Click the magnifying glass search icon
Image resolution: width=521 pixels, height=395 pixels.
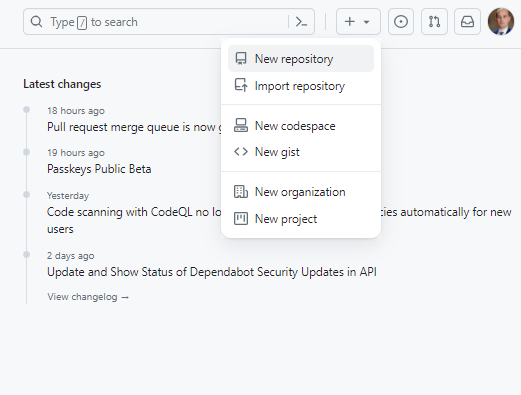click(36, 22)
